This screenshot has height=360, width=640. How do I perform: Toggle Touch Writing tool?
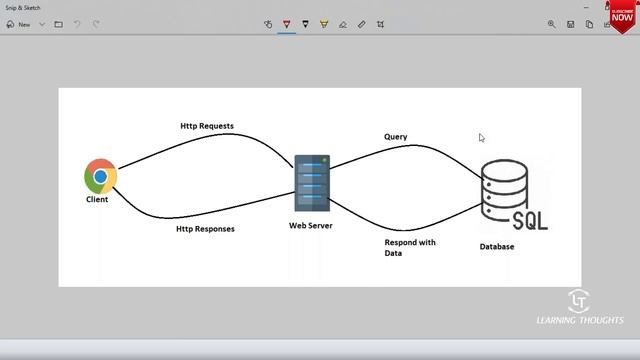pos(268,24)
